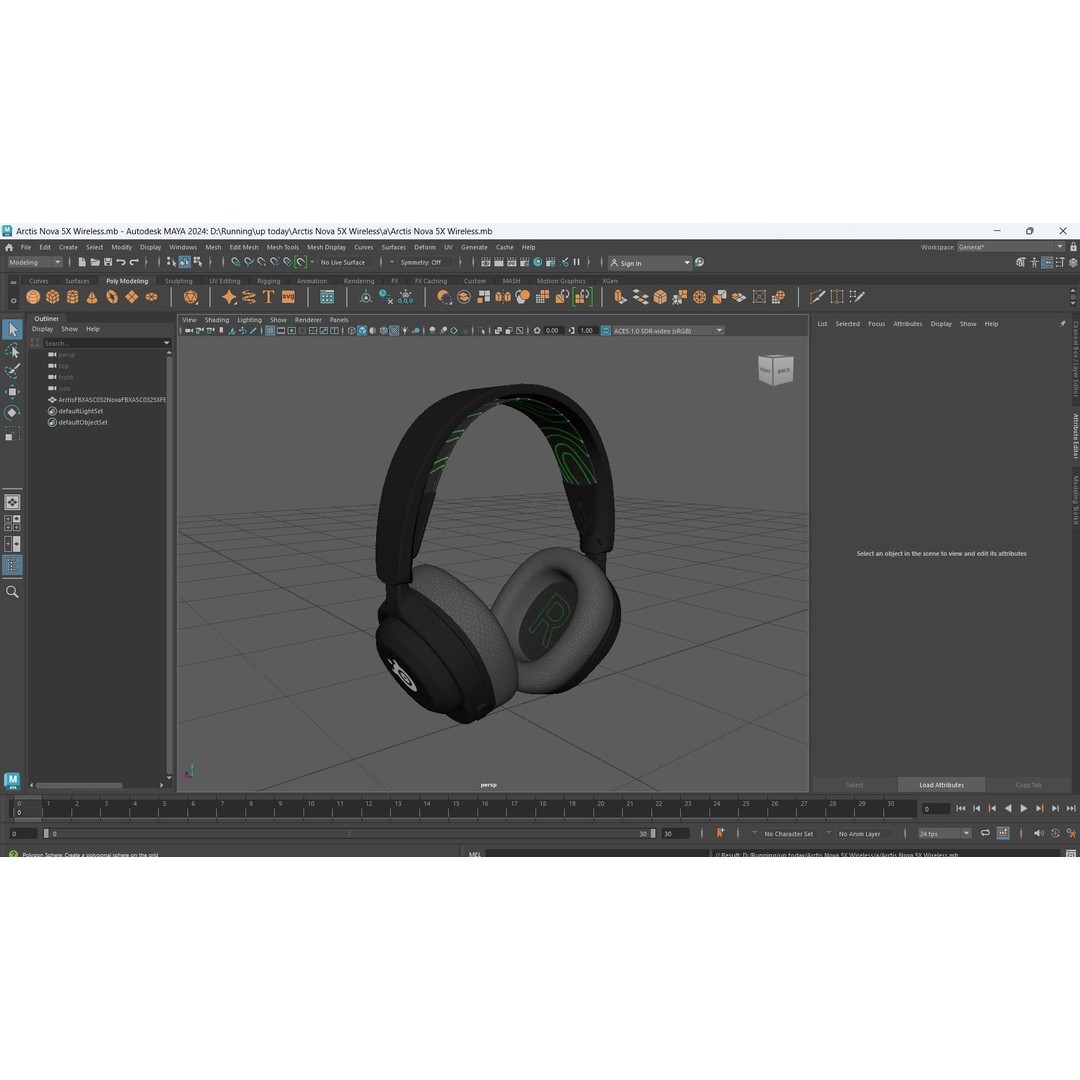Click the undo arrow icon
The height and width of the screenshot is (1080, 1080).
121,262
